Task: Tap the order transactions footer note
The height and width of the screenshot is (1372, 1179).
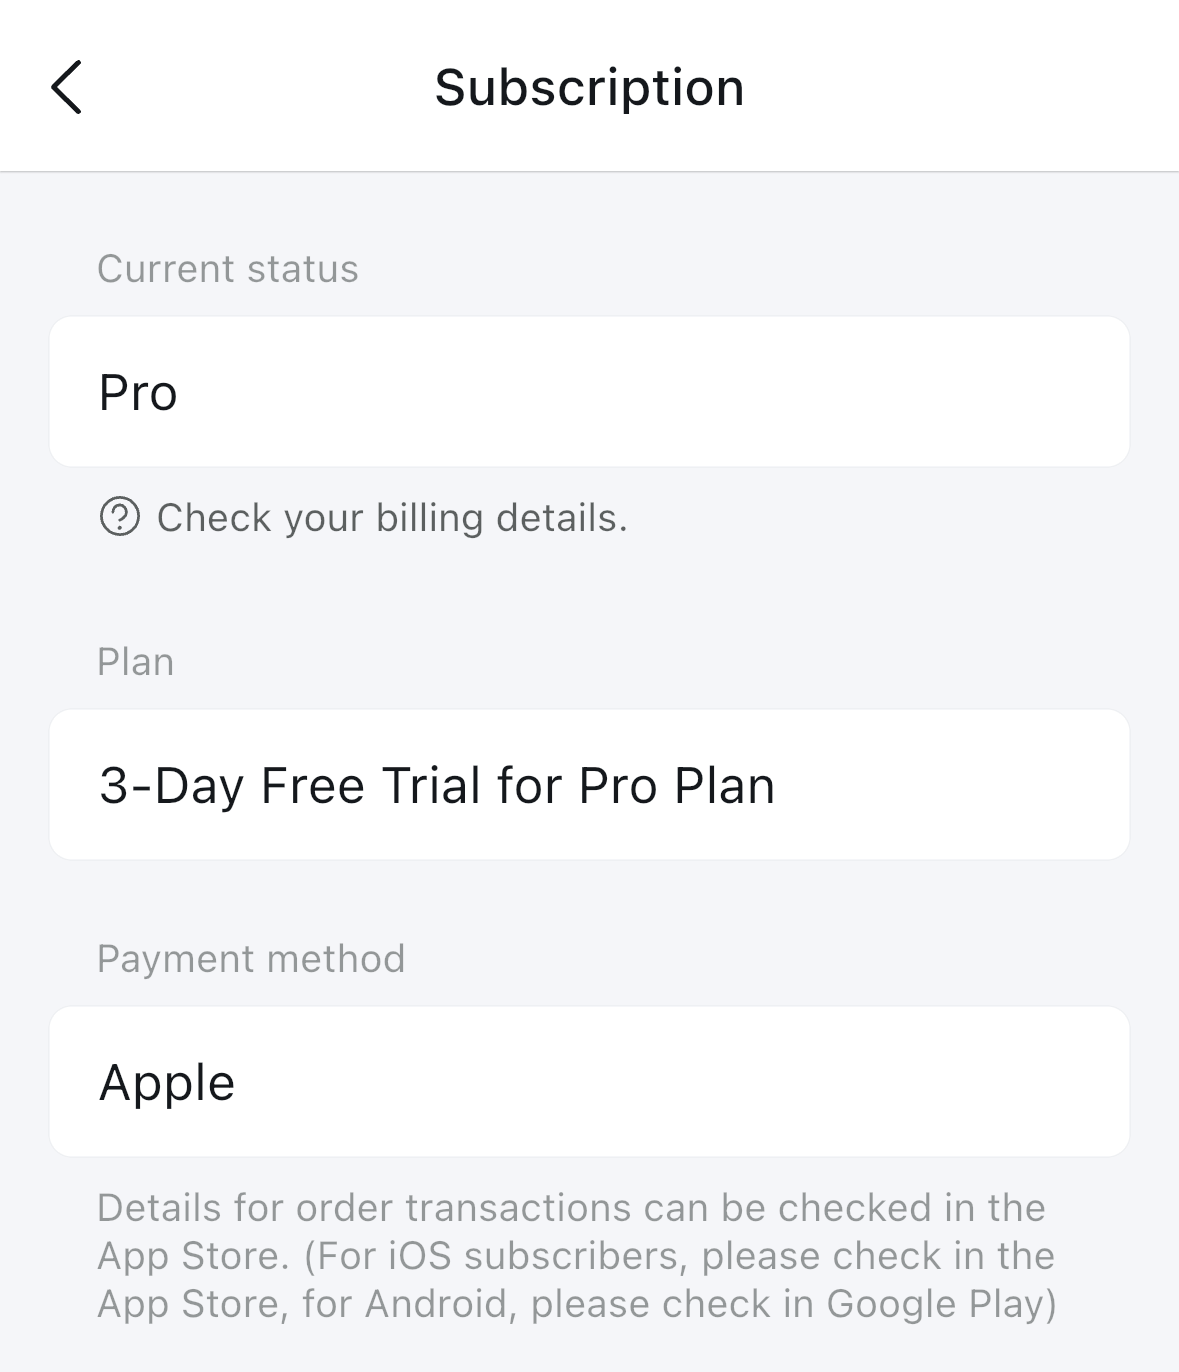Action: tap(576, 1256)
